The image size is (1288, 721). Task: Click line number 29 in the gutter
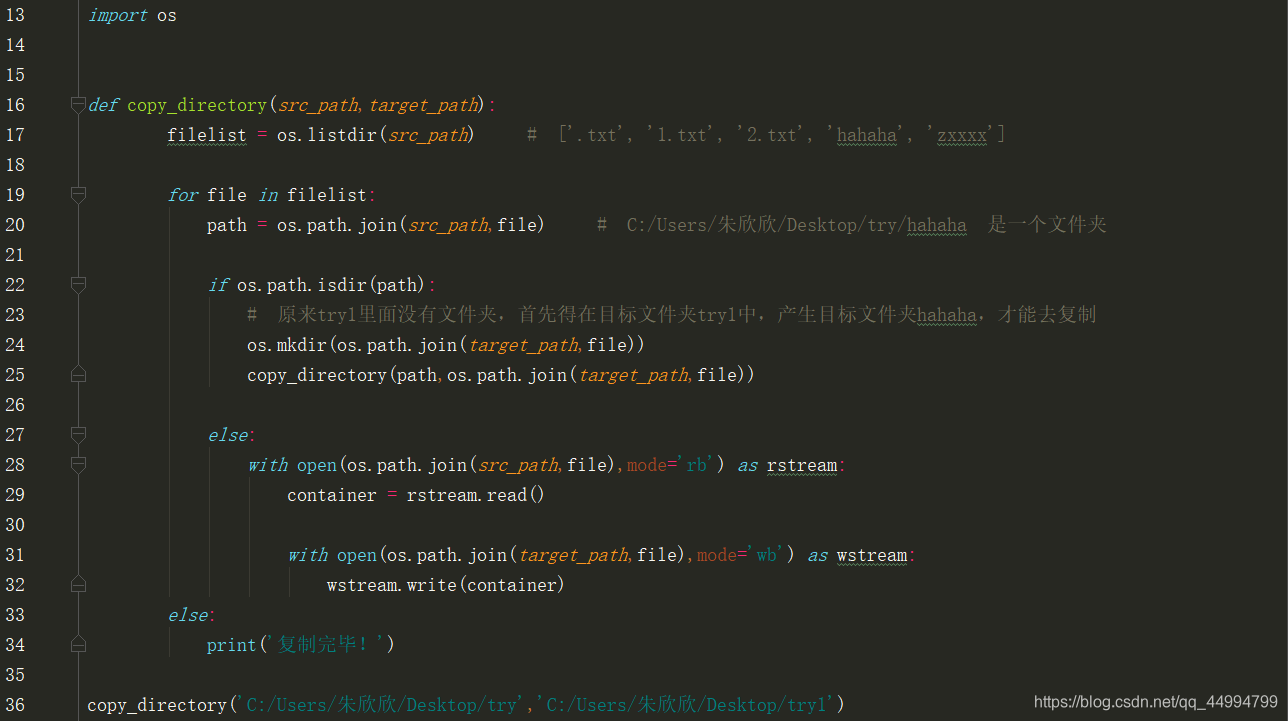[15, 495]
